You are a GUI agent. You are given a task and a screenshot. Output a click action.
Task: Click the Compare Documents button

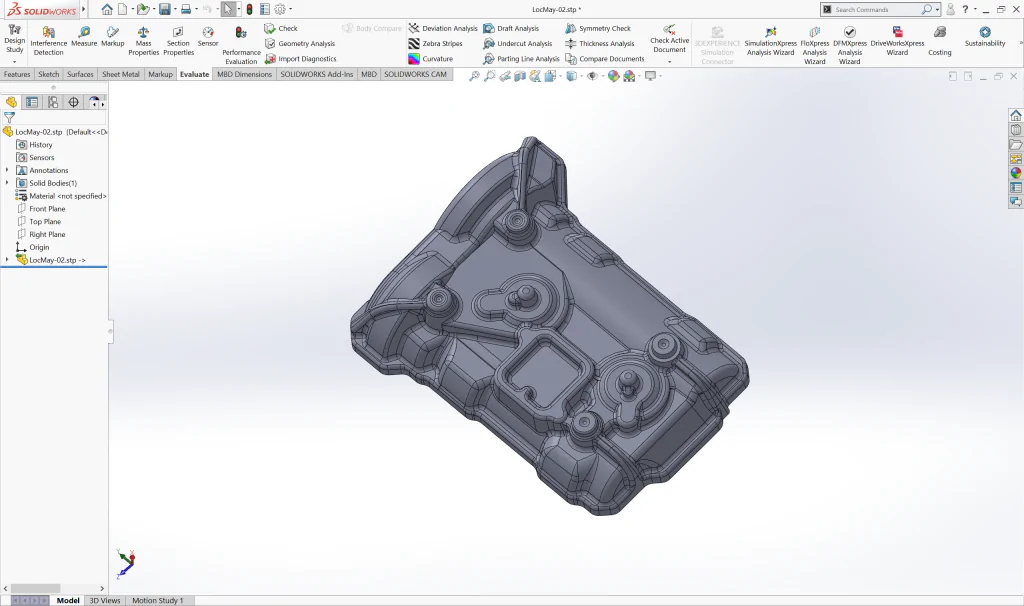605,59
